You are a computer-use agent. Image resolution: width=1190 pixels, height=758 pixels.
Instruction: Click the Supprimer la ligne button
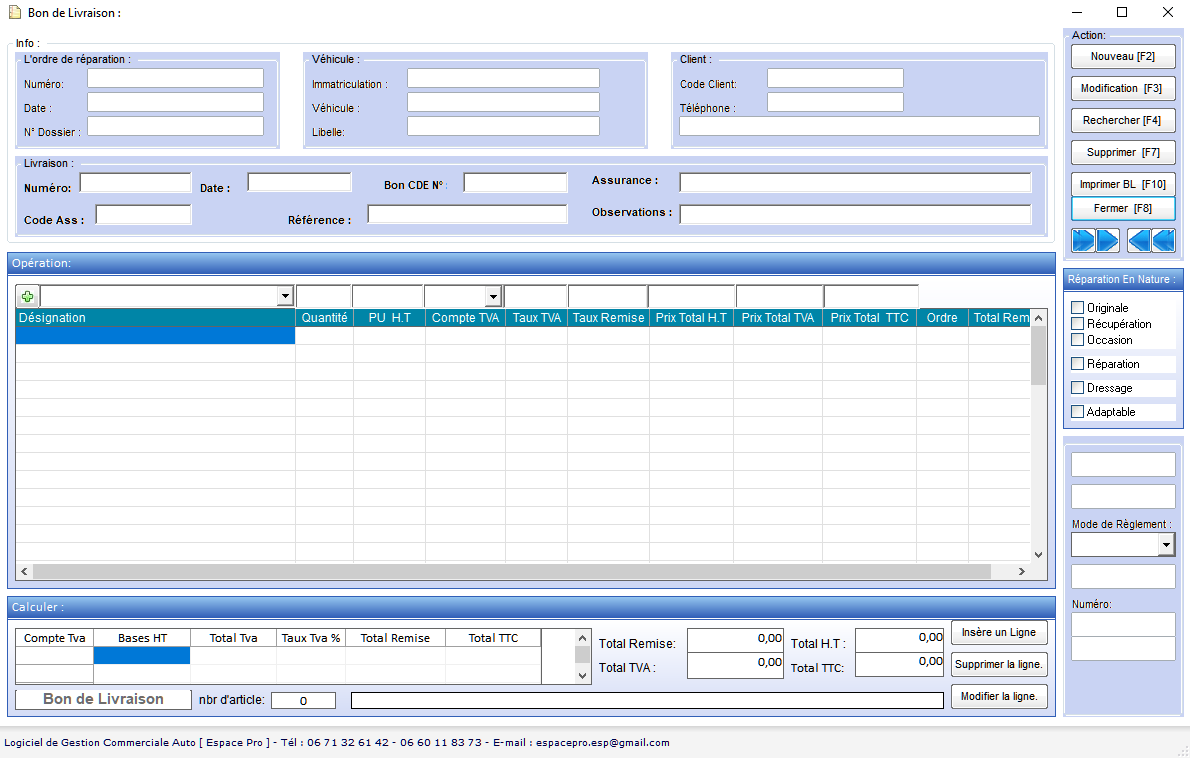[x=999, y=664]
